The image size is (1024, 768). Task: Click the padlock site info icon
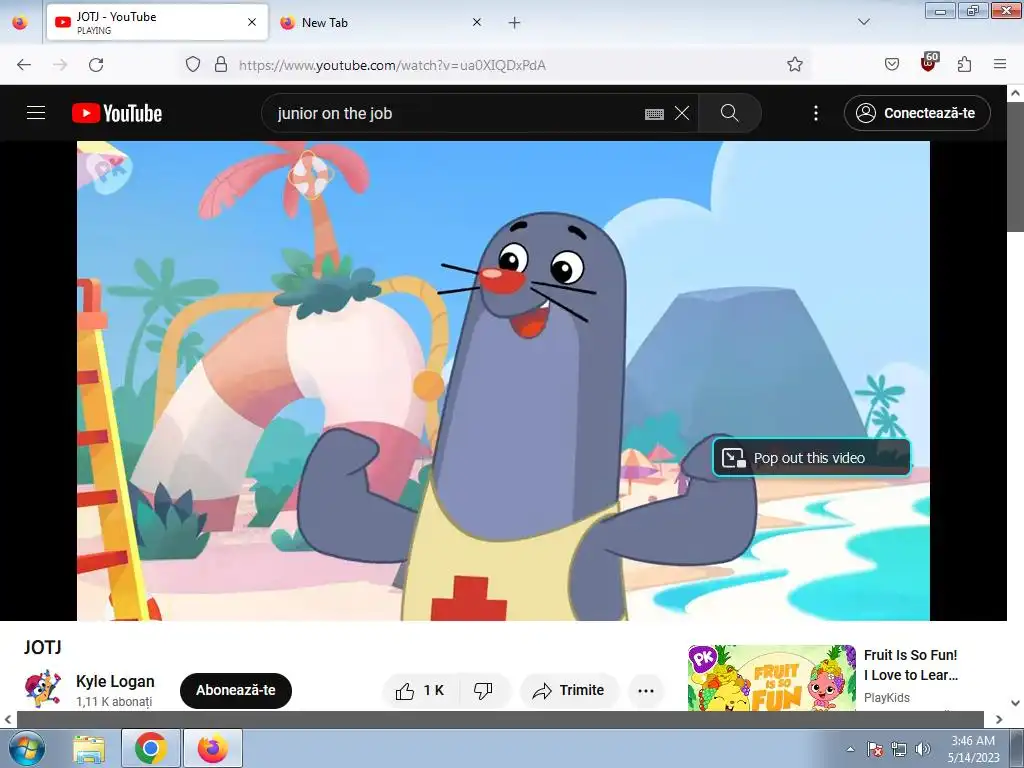click(x=221, y=64)
